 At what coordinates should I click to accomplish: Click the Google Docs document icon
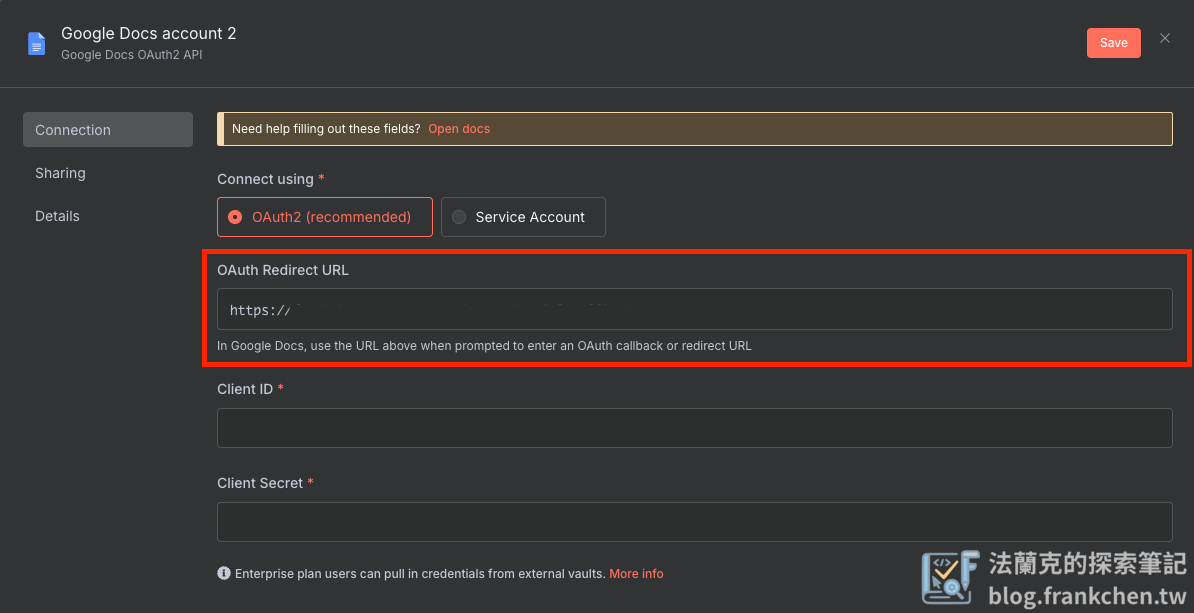coord(36,43)
